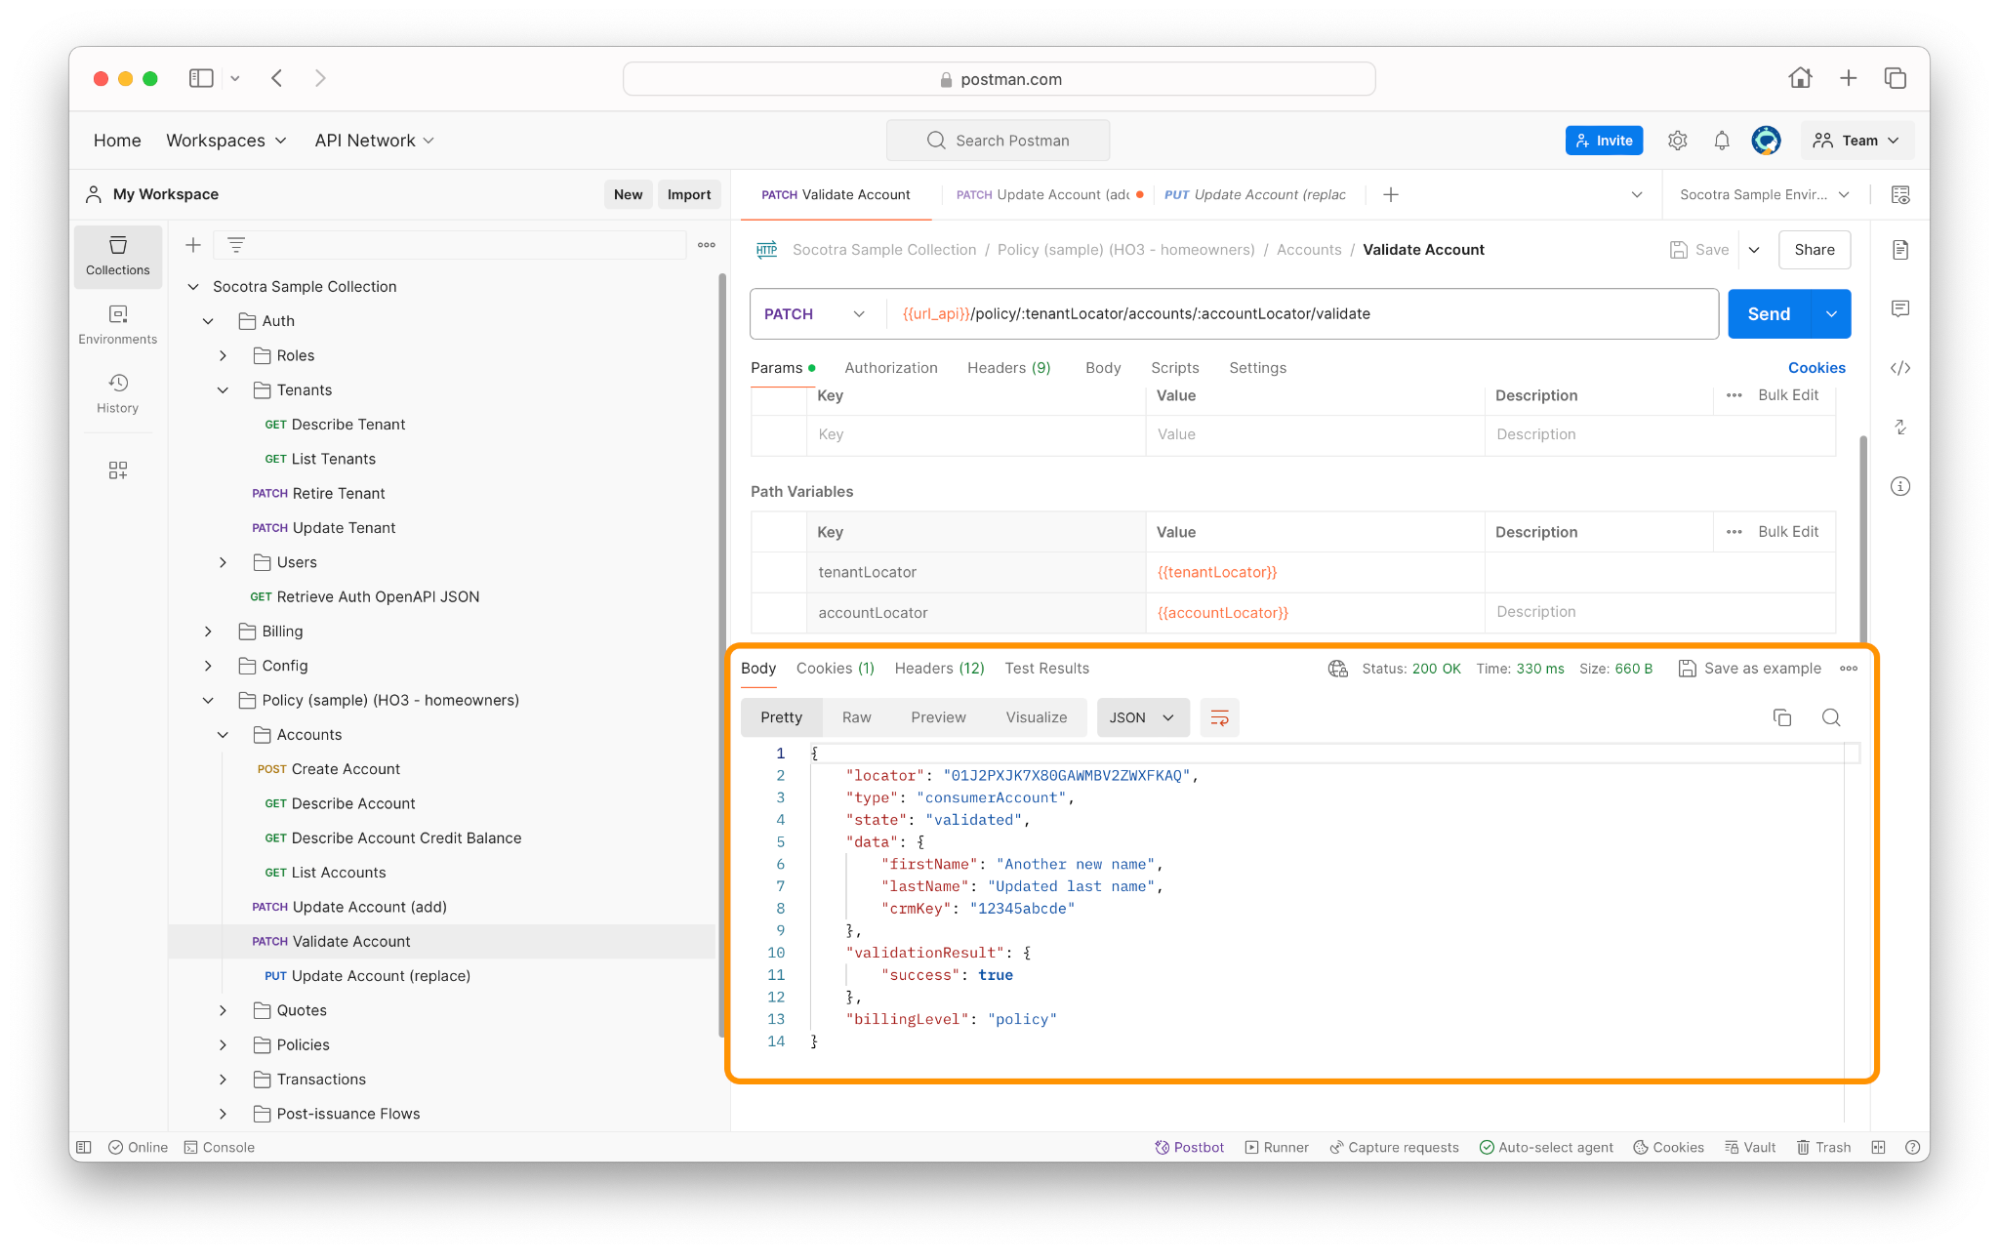Switch to the Raw response view
Image resolution: width=1999 pixels, height=1254 pixels.
pos(856,717)
